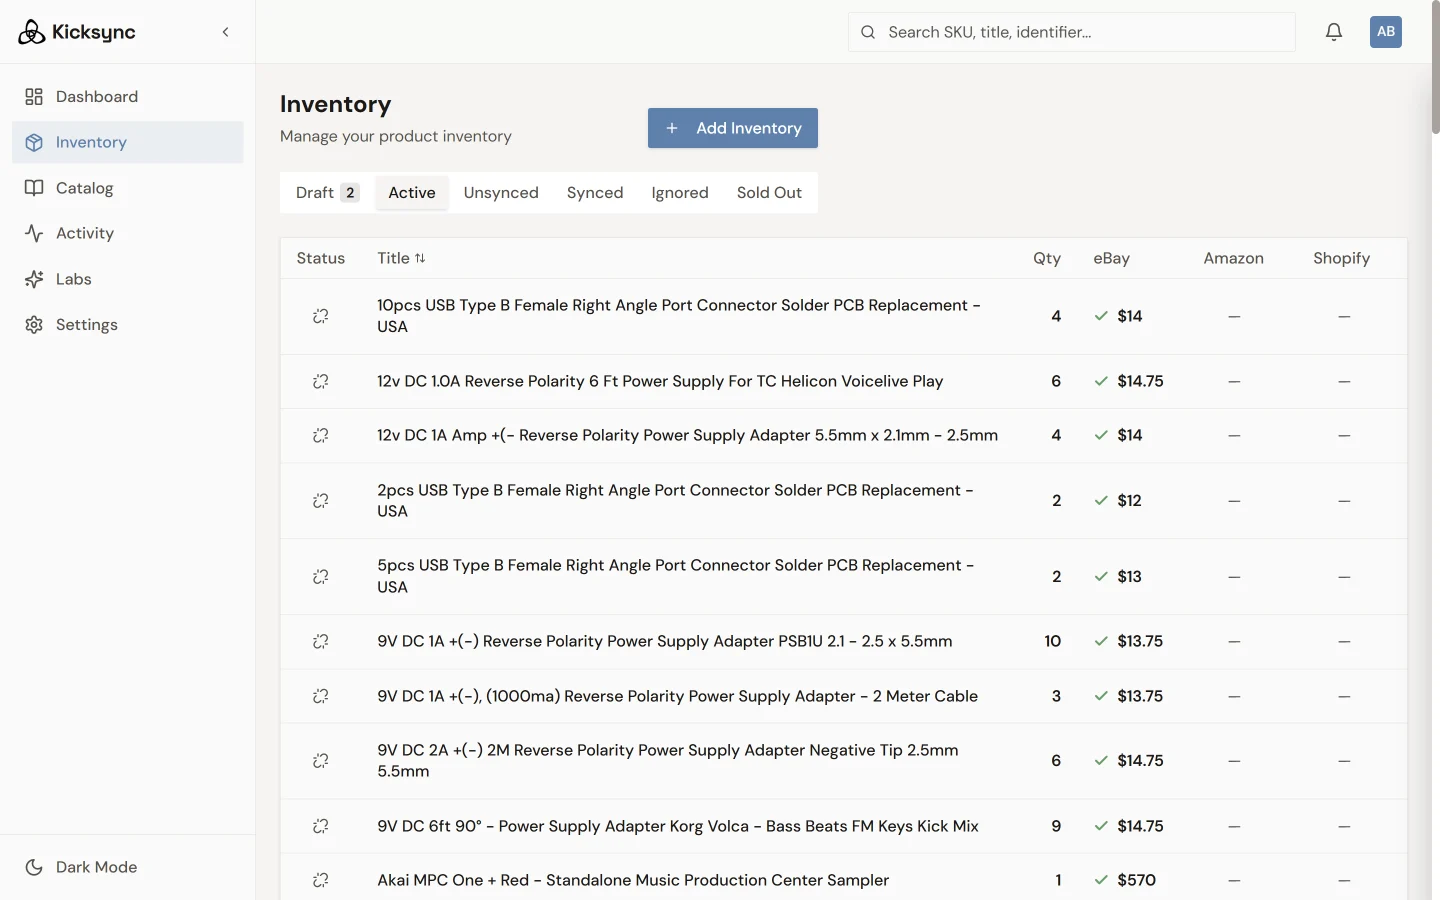Open Labs in the sidebar
Image resolution: width=1440 pixels, height=900 pixels.
pyautogui.click(x=128, y=279)
